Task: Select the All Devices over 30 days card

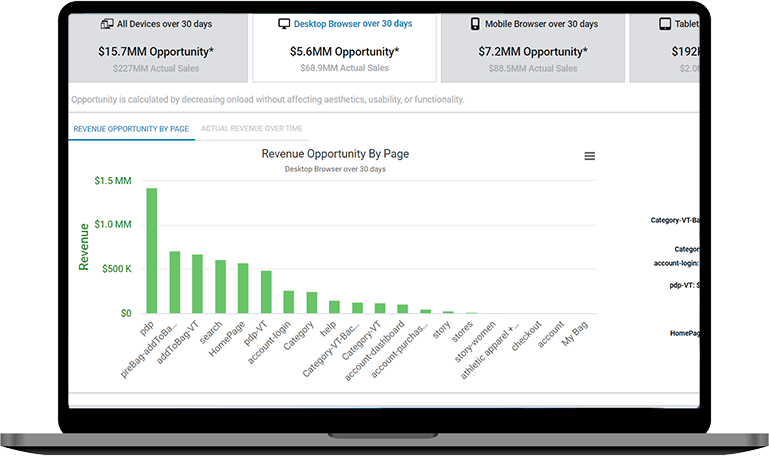Action: pyautogui.click(x=158, y=48)
